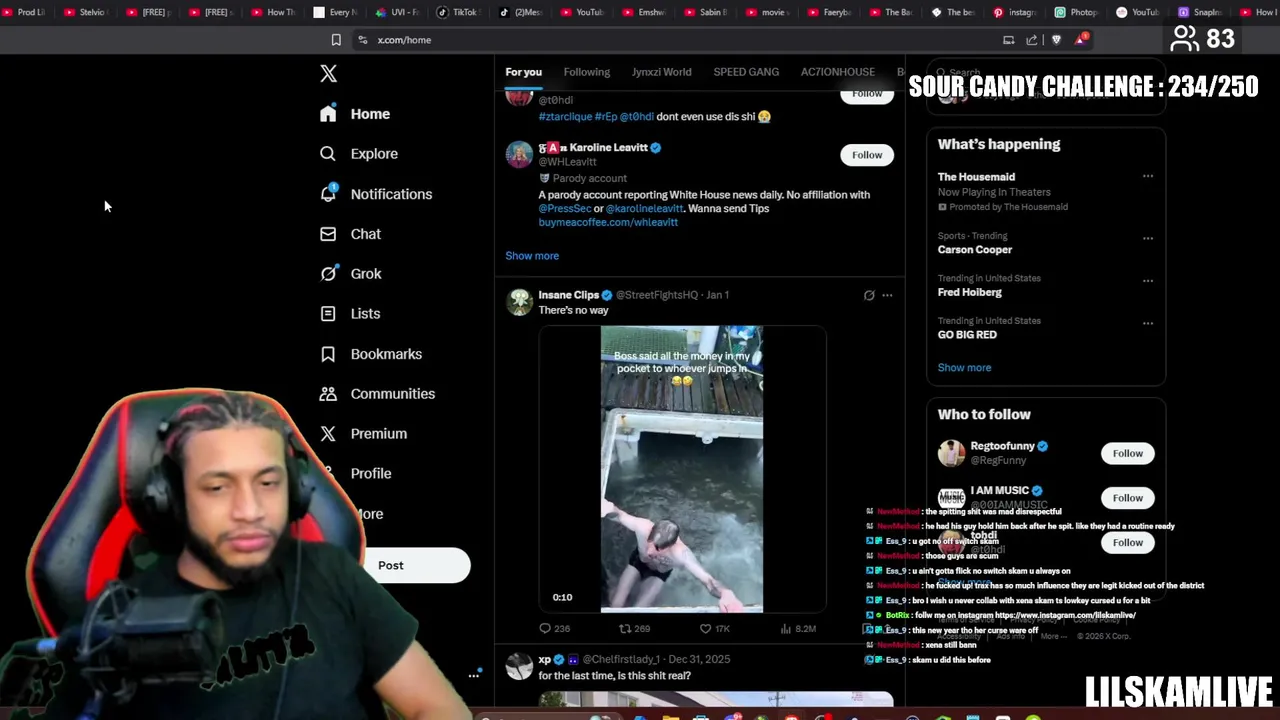The width and height of the screenshot is (1280, 720).
Task: Open options for Carson Cooper trend
Action: coord(1148,238)
